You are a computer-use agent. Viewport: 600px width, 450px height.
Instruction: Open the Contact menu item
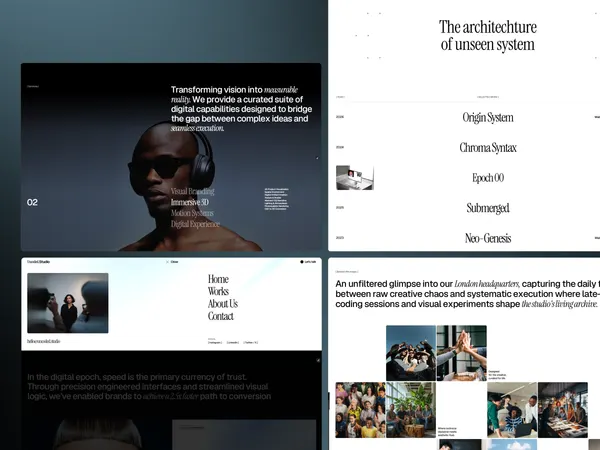tap(221, 316)
